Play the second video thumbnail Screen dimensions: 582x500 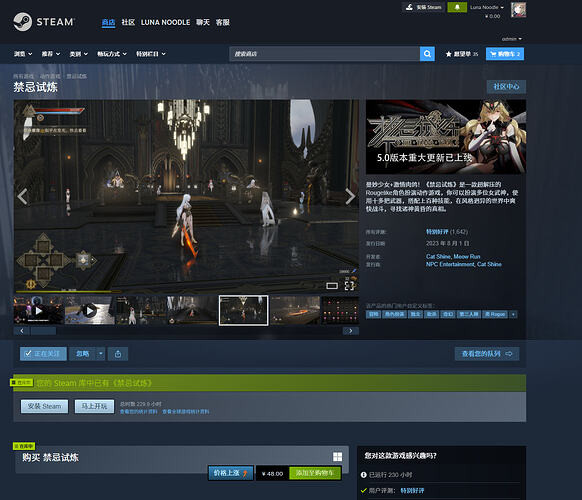coord(89,310)
